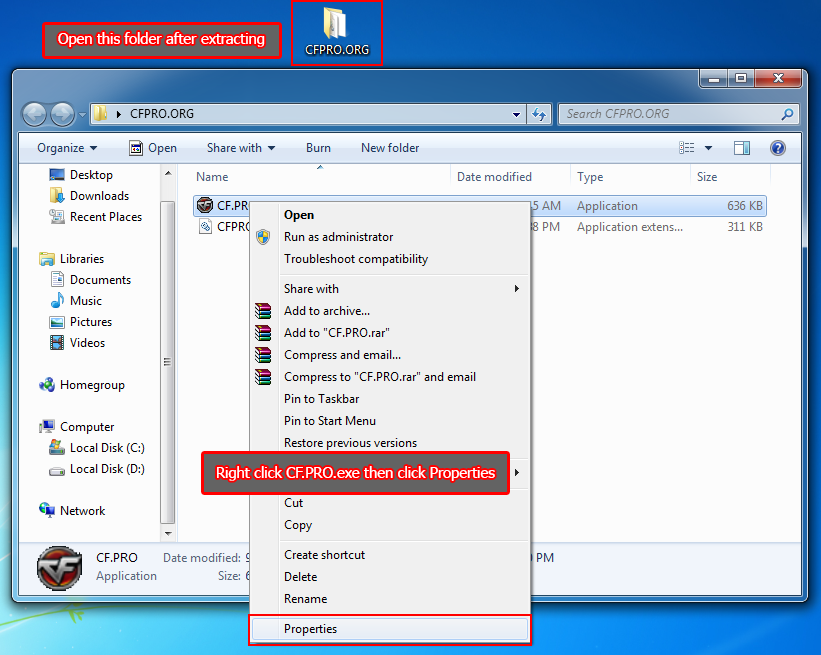Viewport: 821px width, 655px height.
Task: Expand the address bar history dropdown
Action: pyautogui.click(x=516, y=114)
